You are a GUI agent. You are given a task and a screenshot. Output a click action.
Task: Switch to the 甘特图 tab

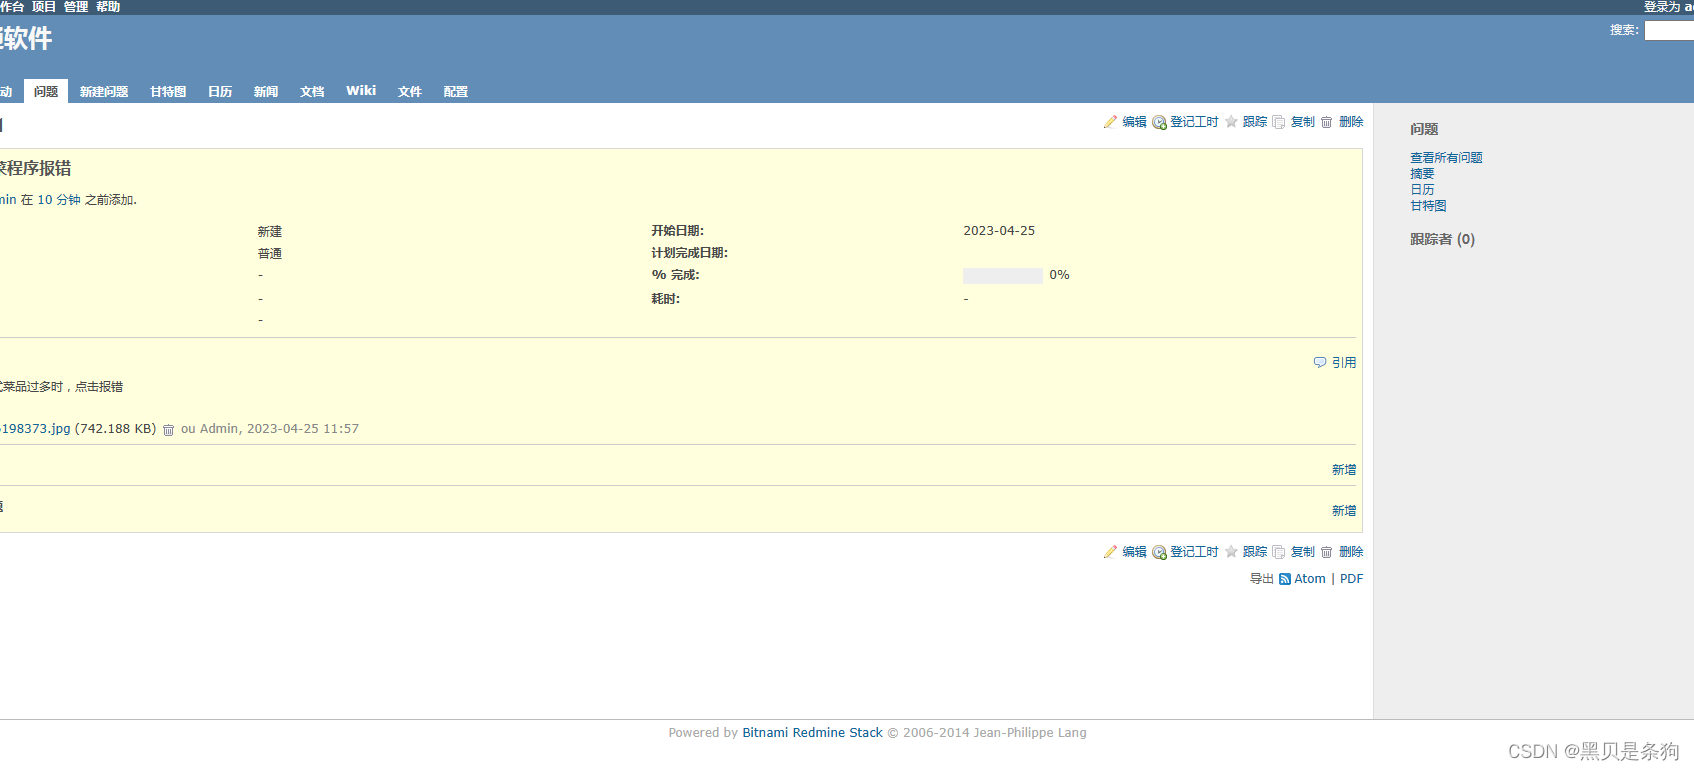point(168,91)
